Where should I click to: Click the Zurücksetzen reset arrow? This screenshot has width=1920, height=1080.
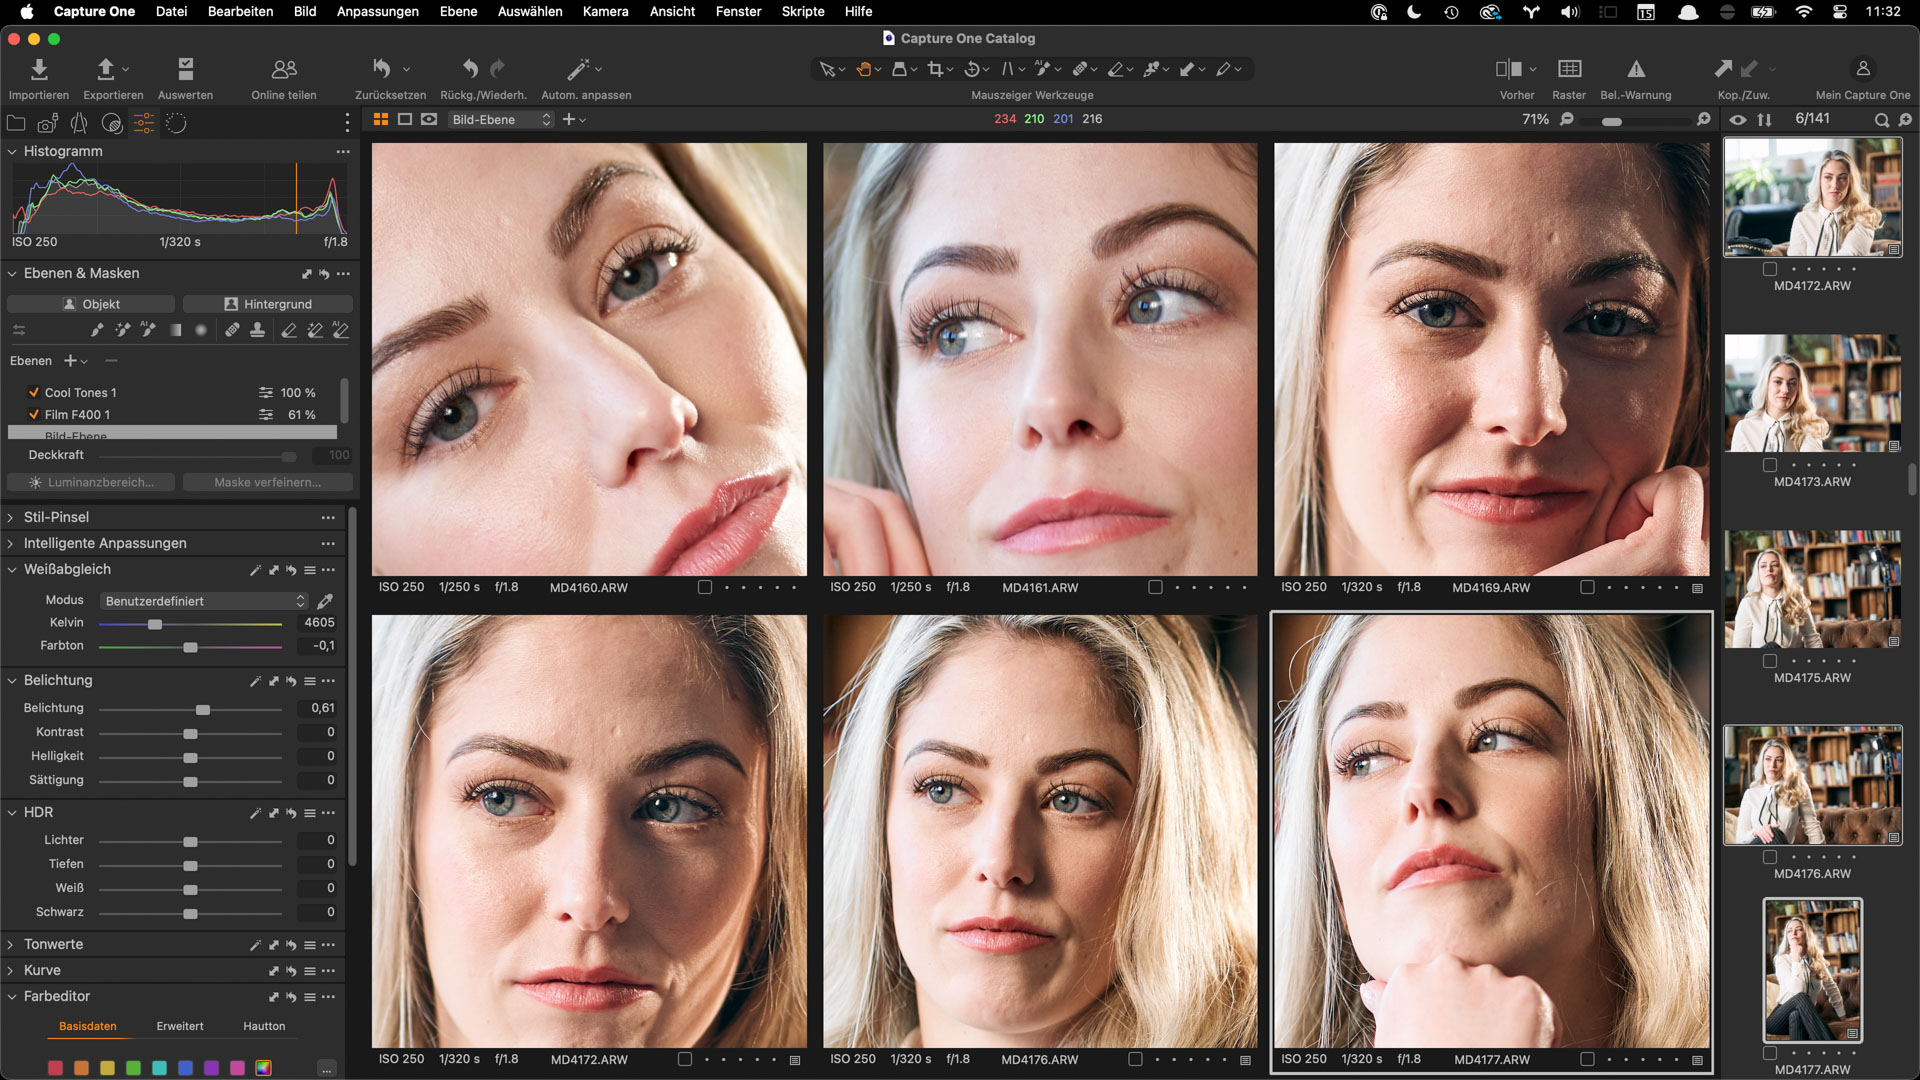click(381, 69)
